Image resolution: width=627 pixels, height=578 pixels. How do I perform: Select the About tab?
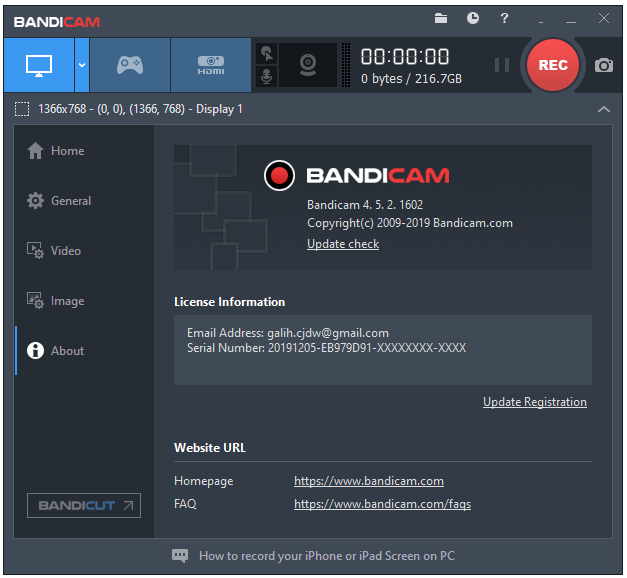(x=84, y=351)
